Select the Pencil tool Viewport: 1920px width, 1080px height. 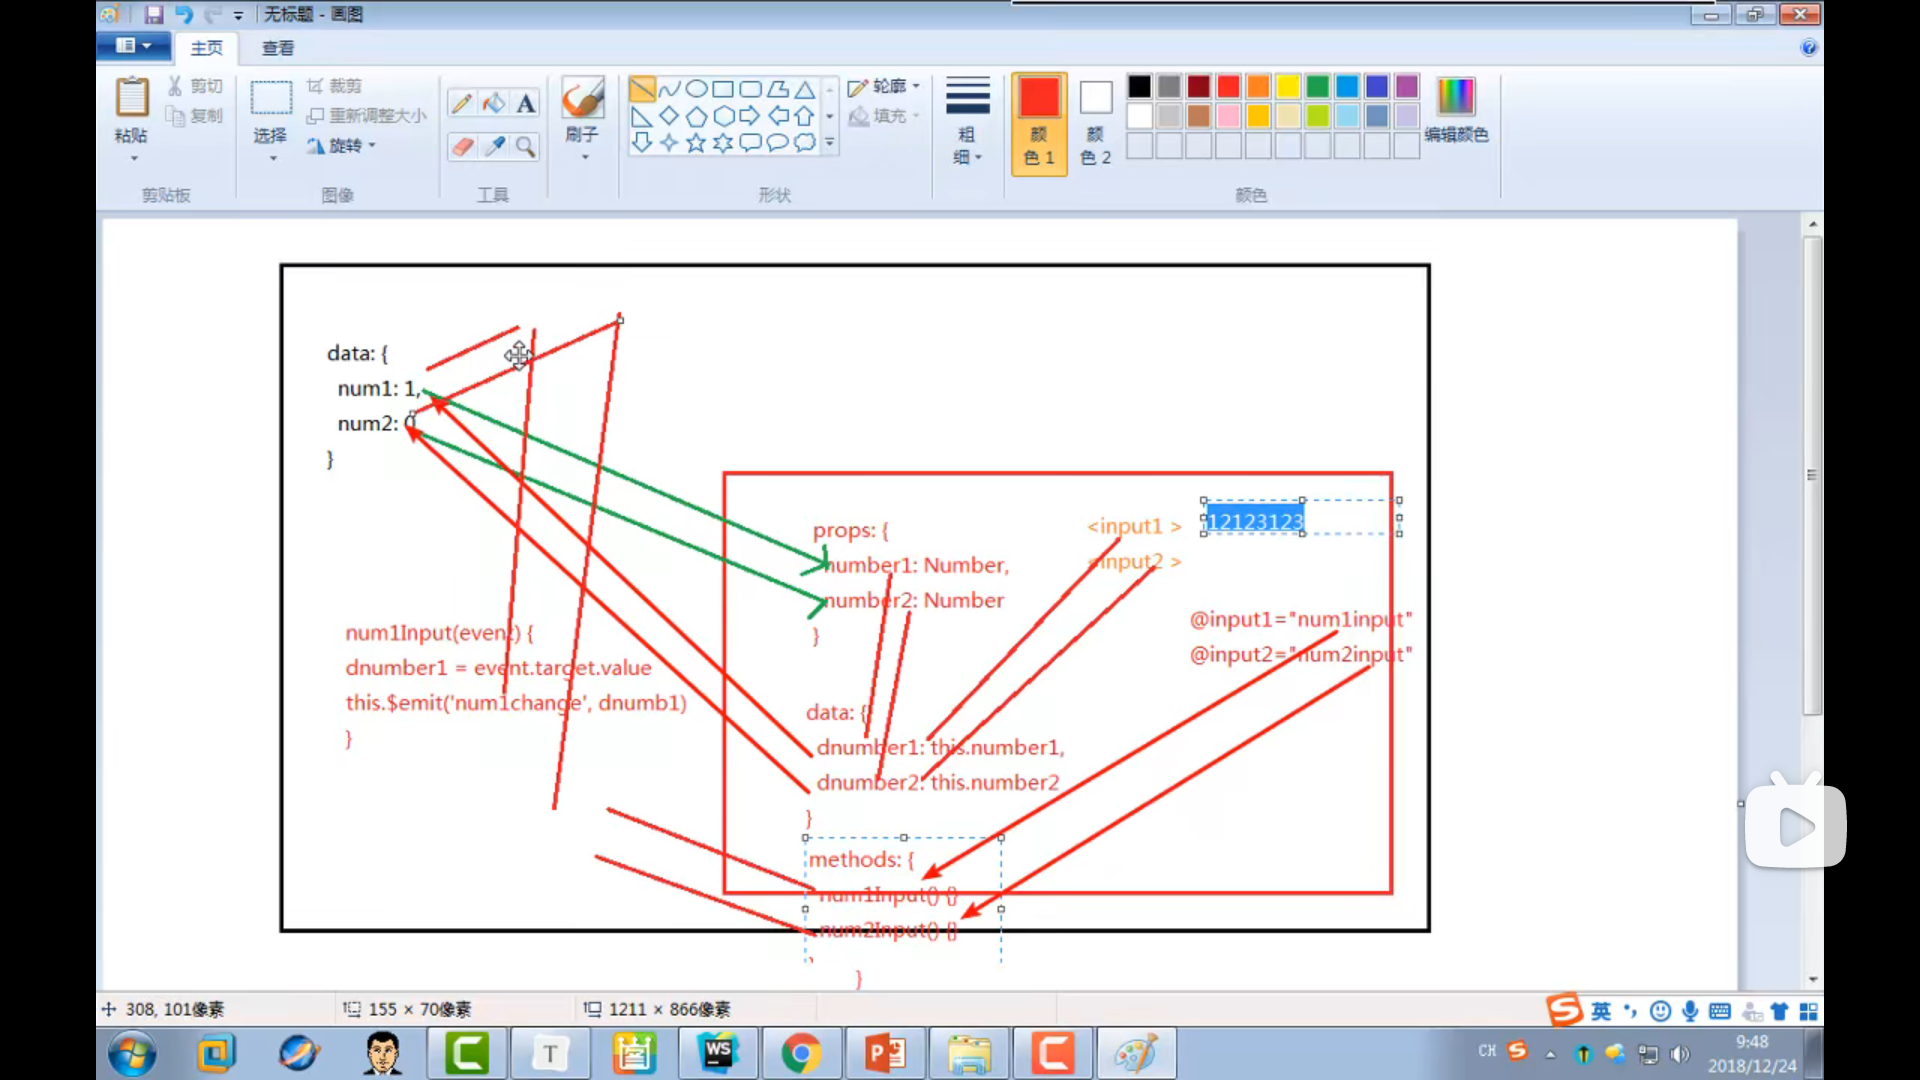[461, 103]
